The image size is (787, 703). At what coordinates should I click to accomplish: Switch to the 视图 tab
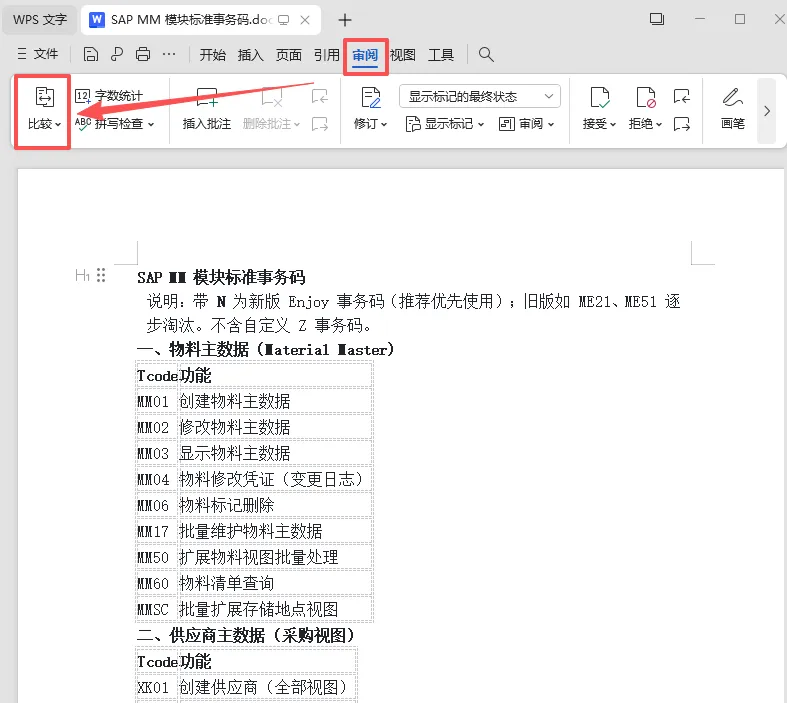pyautogui.click(x=403, y=54)
